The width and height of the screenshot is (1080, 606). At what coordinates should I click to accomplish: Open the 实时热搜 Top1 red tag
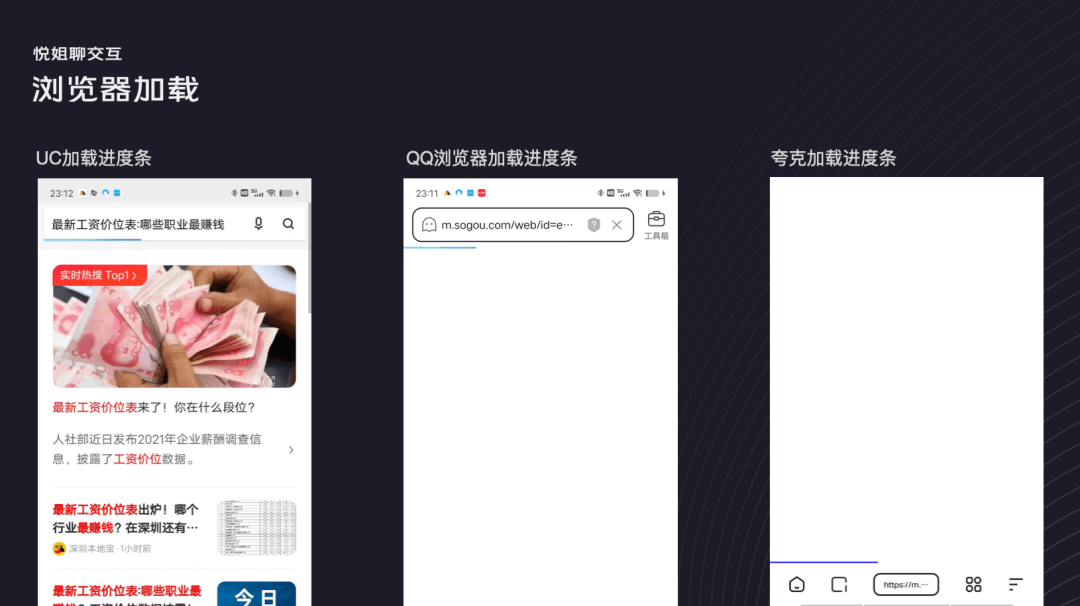point(99,275)
